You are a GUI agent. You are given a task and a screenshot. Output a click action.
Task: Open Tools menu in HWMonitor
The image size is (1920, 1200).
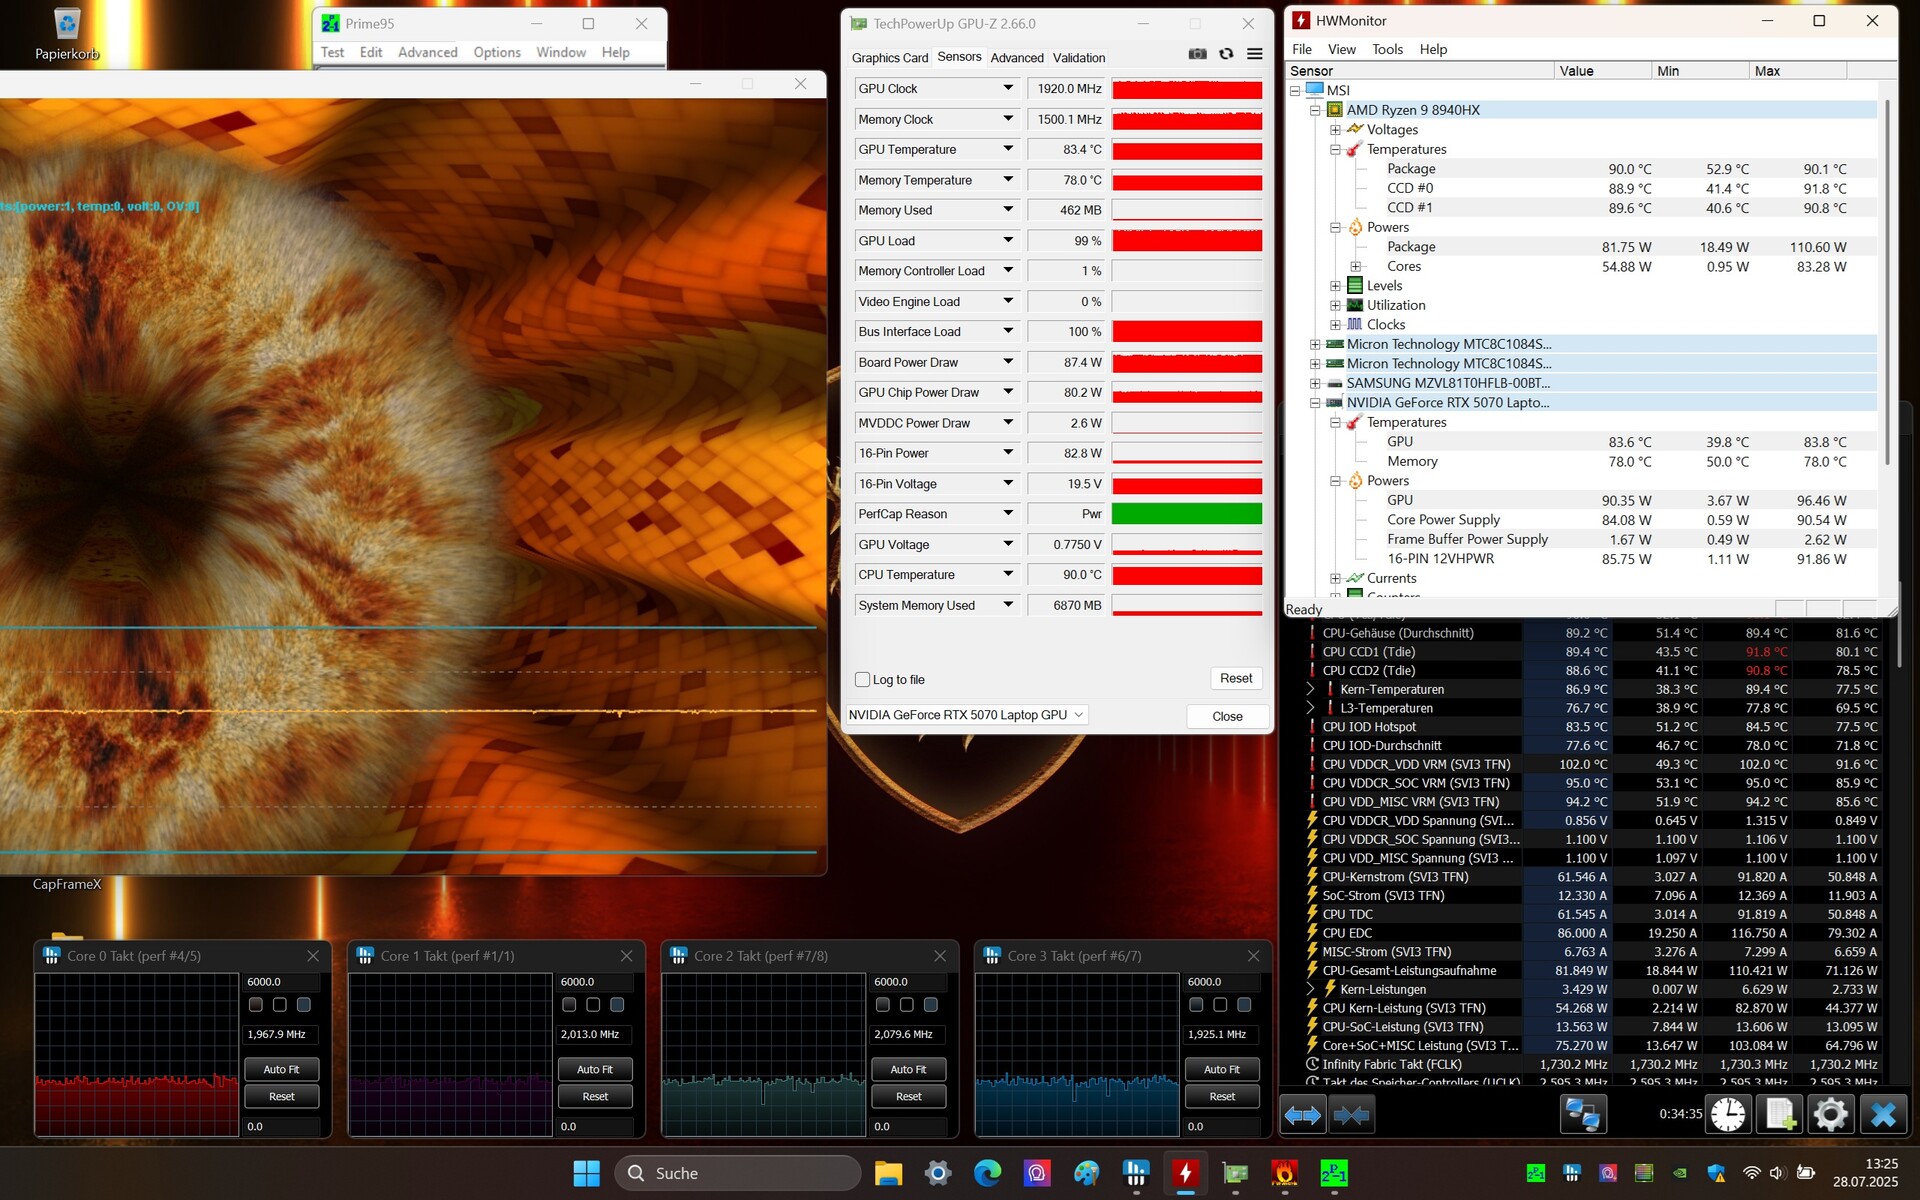pos(1387,49)
